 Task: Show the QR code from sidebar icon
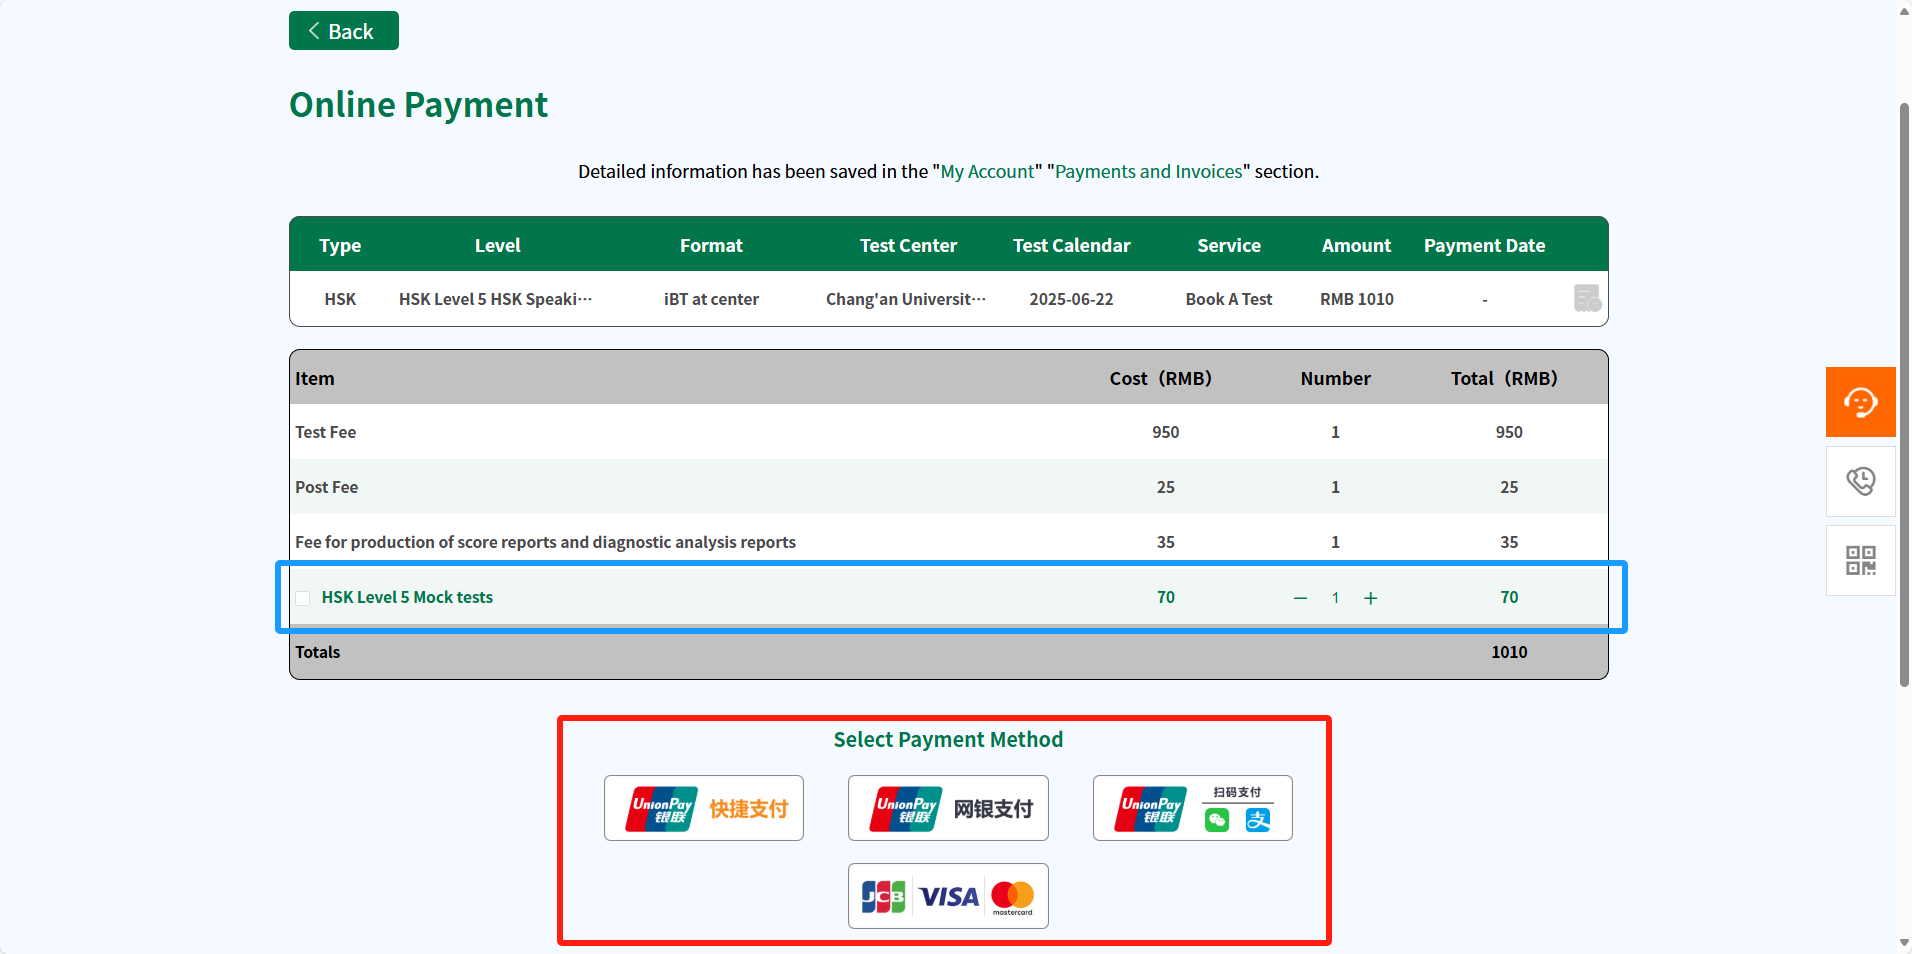(1860, 560)
